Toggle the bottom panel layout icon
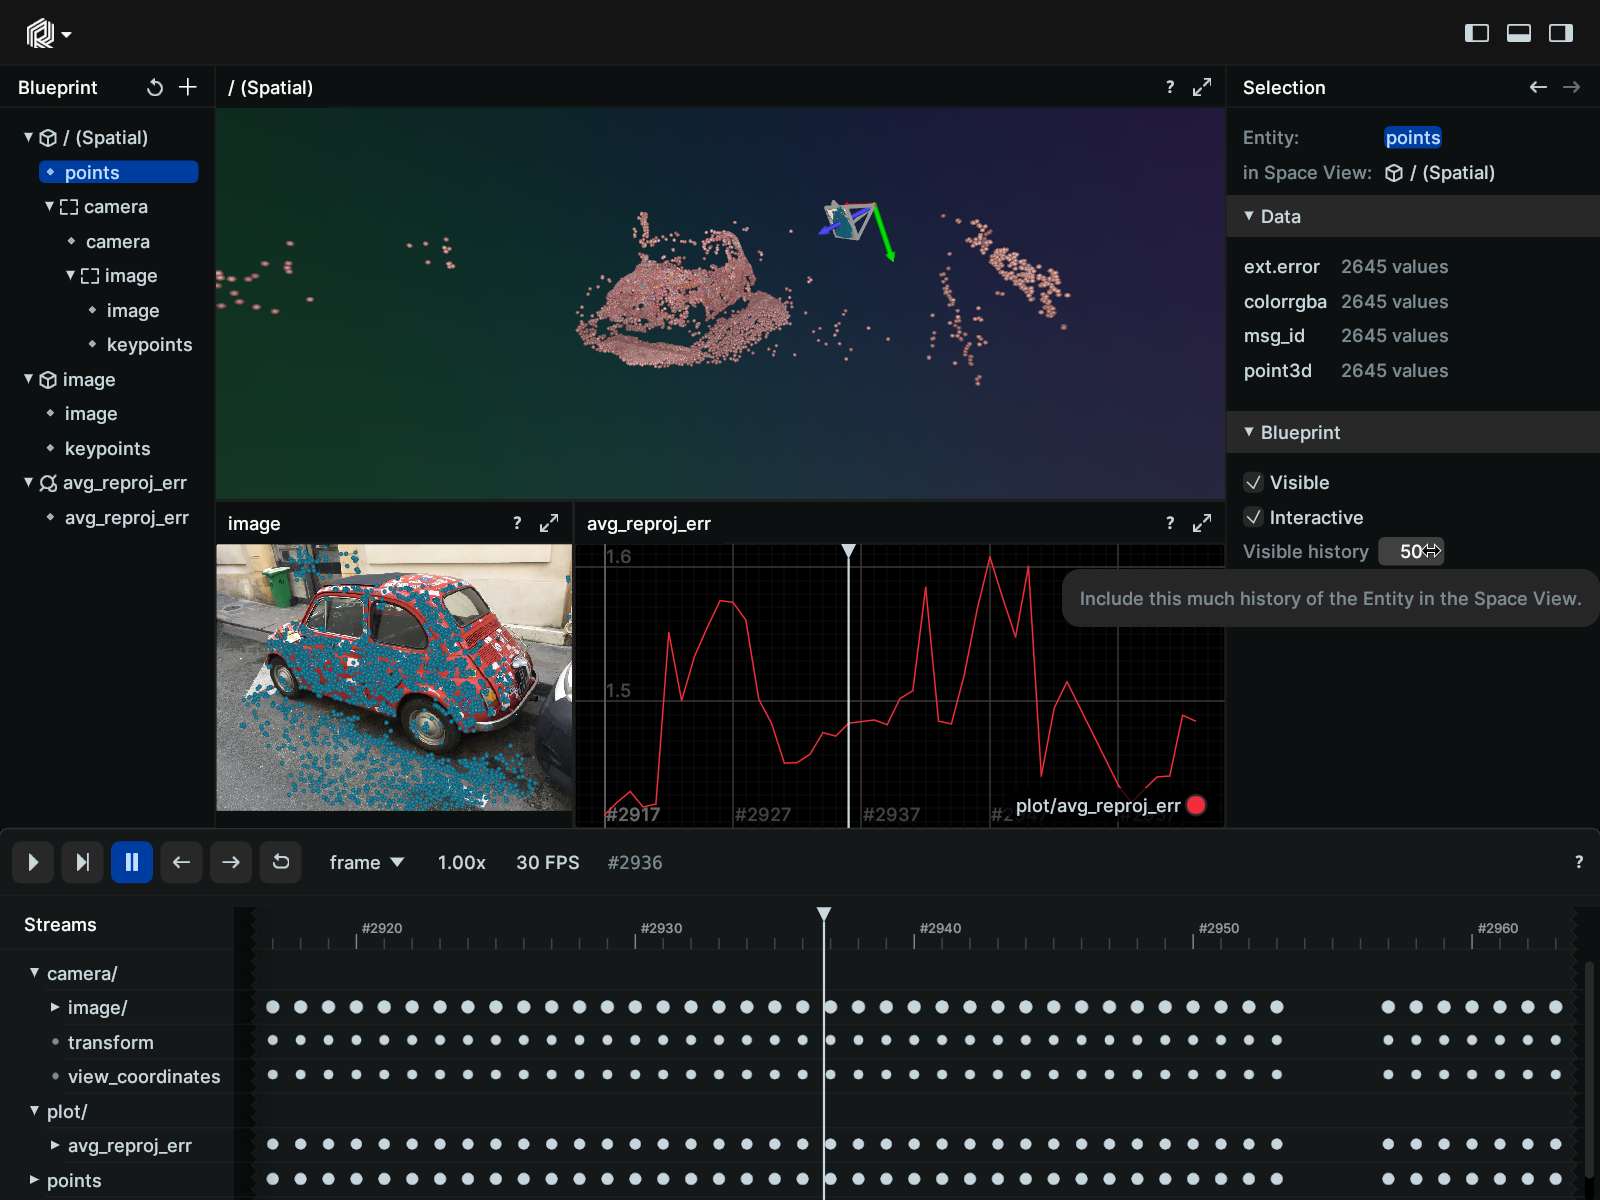The height and width of the screenshot is (1200, 1600). point(1519,33)
